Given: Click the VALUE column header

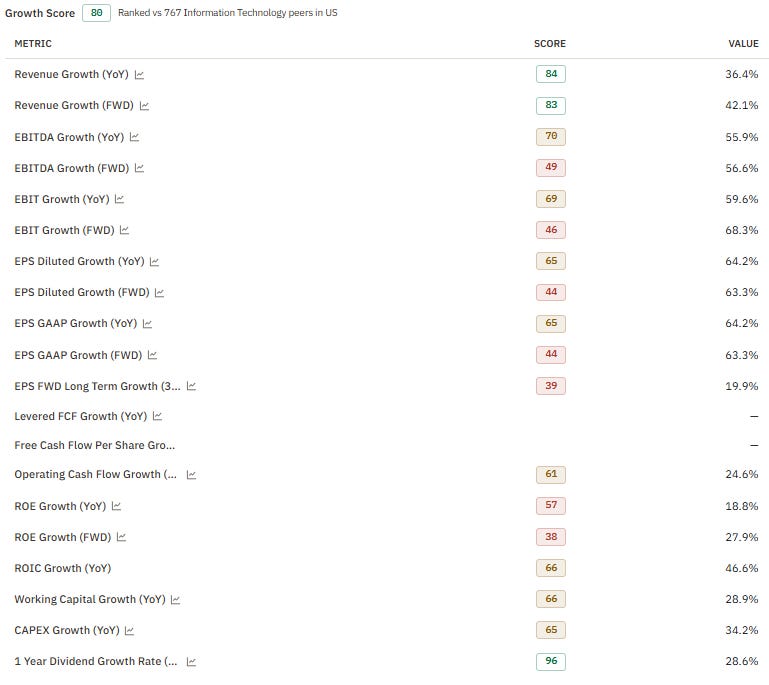Looking at the screenshot, I should tap(743, 44).
